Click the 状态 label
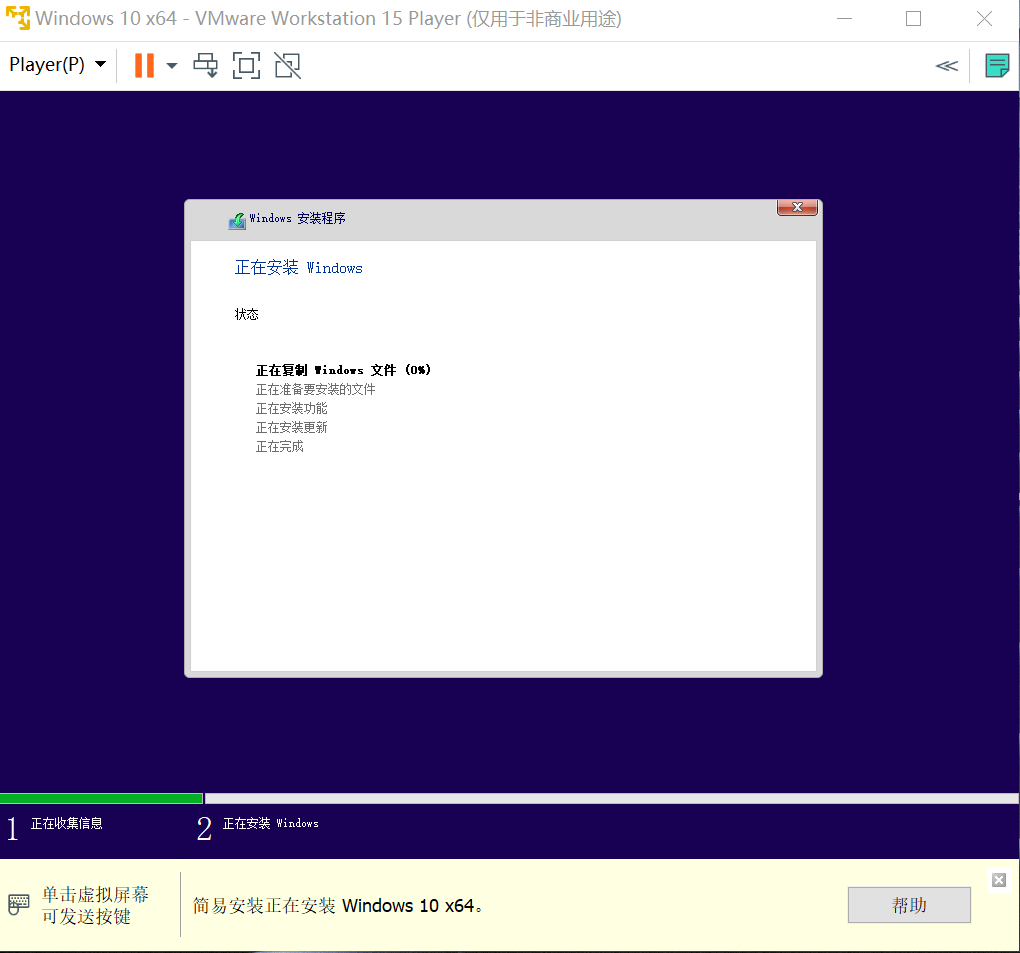Screen dimensions: 1020x953 tap(247, 314)
